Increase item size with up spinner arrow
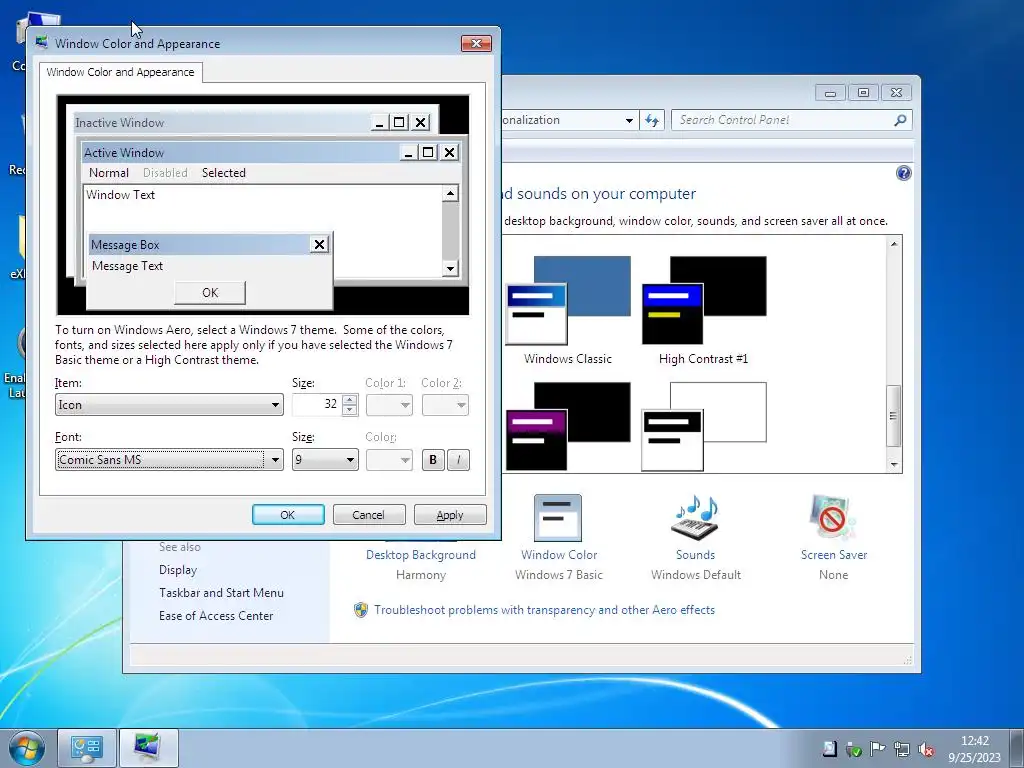The image size is (1024, 768). (x=349, y=400)
